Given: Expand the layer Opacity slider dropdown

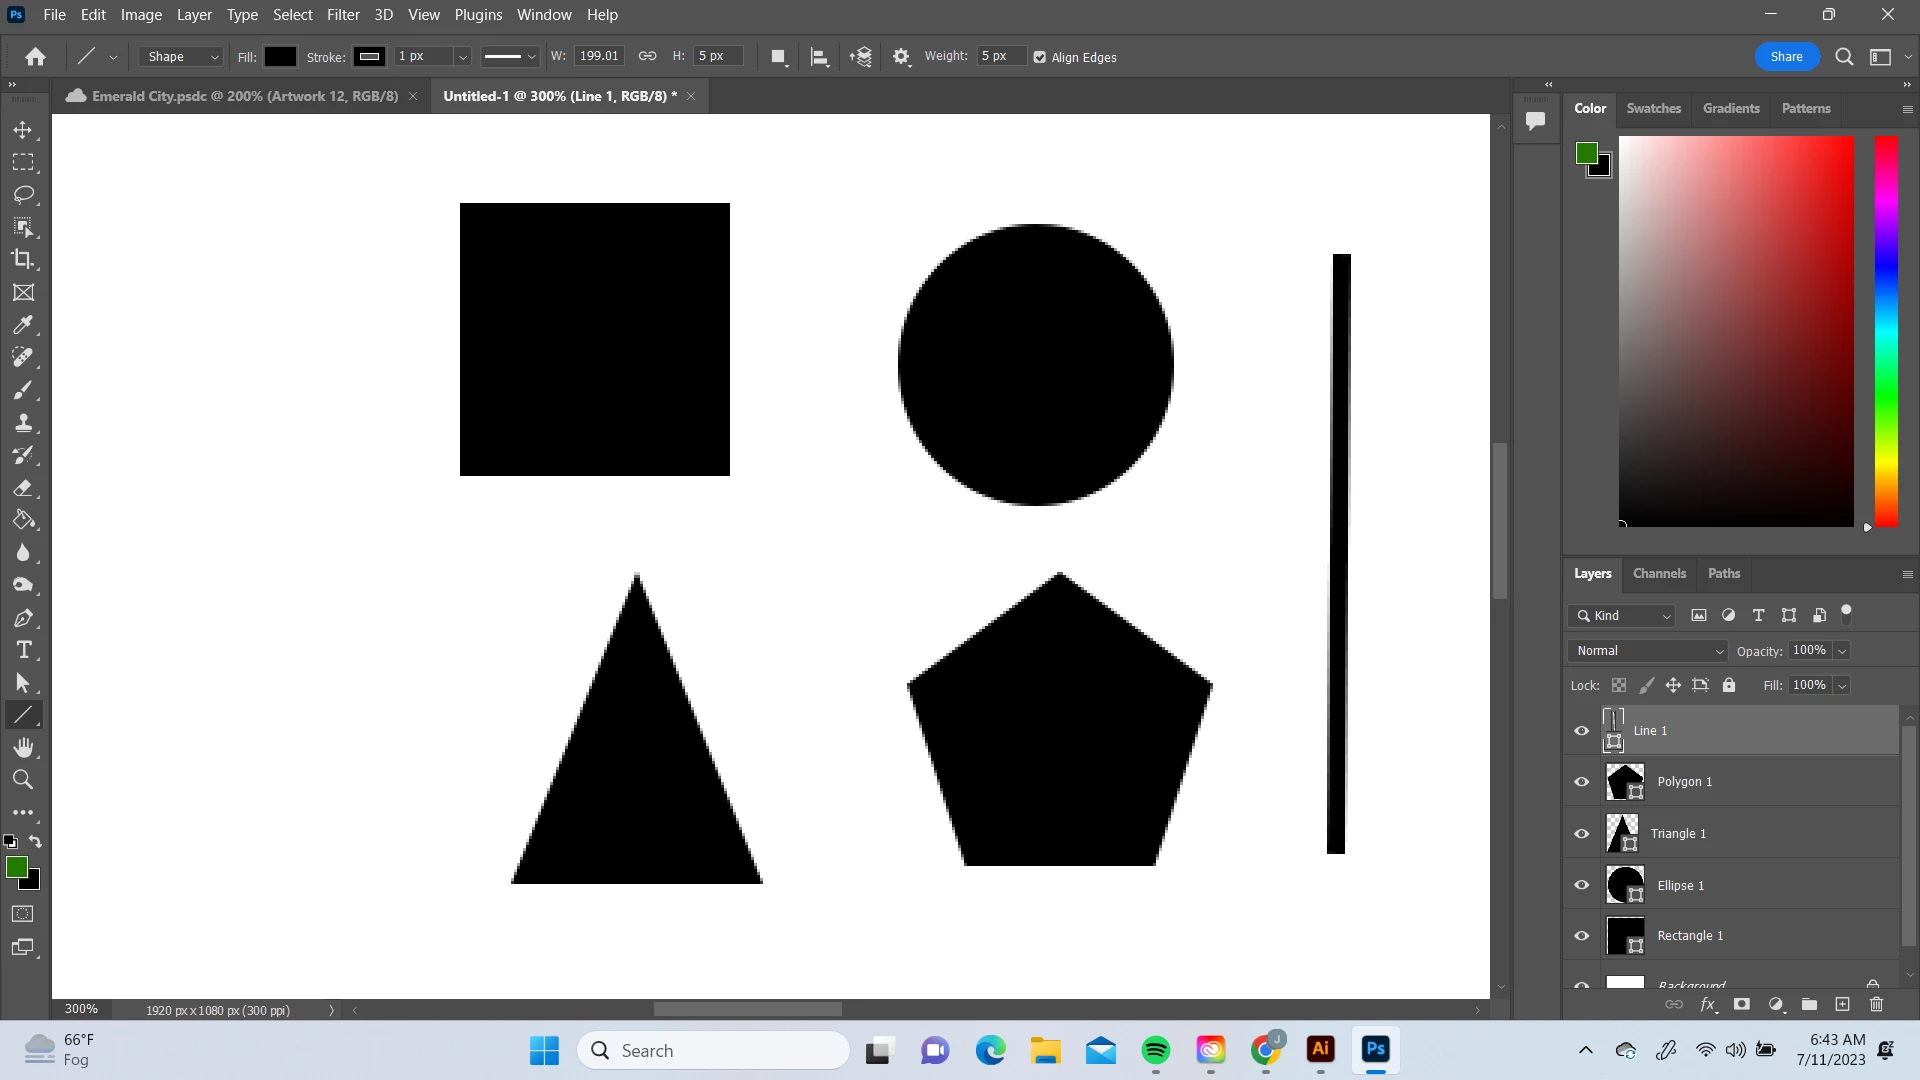Looking at the screenshot, I should (1842, 651).
